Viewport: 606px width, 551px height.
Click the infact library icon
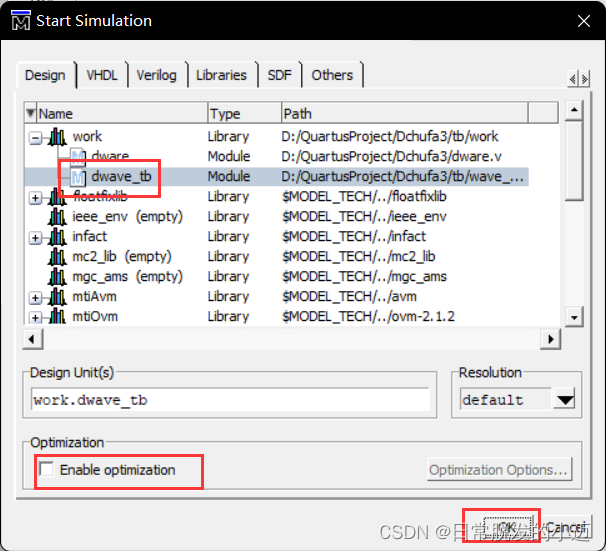[x=57, y=236]
